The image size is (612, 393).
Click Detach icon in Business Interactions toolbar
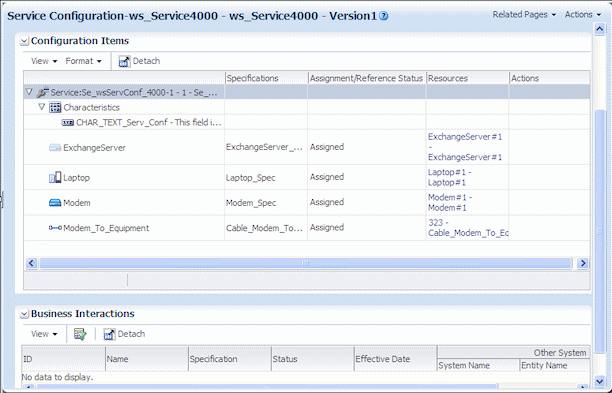point(109,334)
